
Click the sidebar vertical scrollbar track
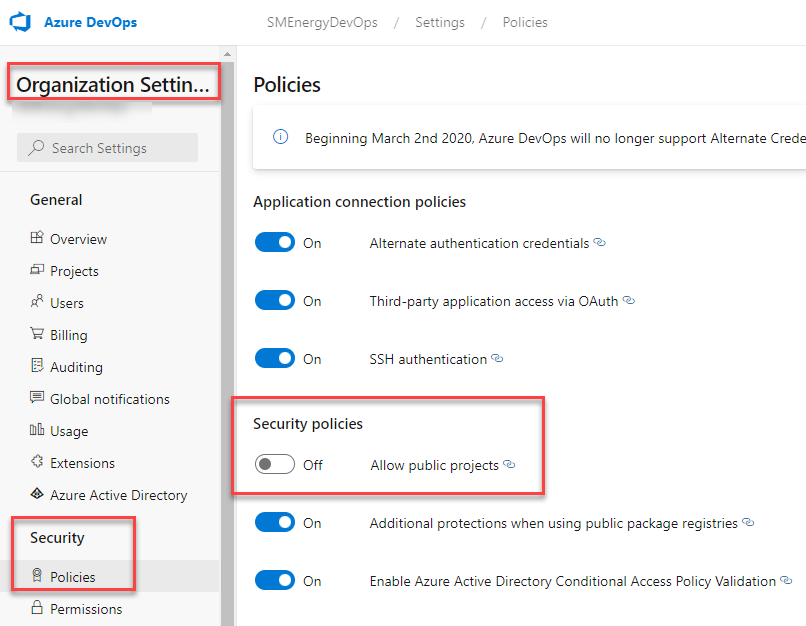coord(227,343)
